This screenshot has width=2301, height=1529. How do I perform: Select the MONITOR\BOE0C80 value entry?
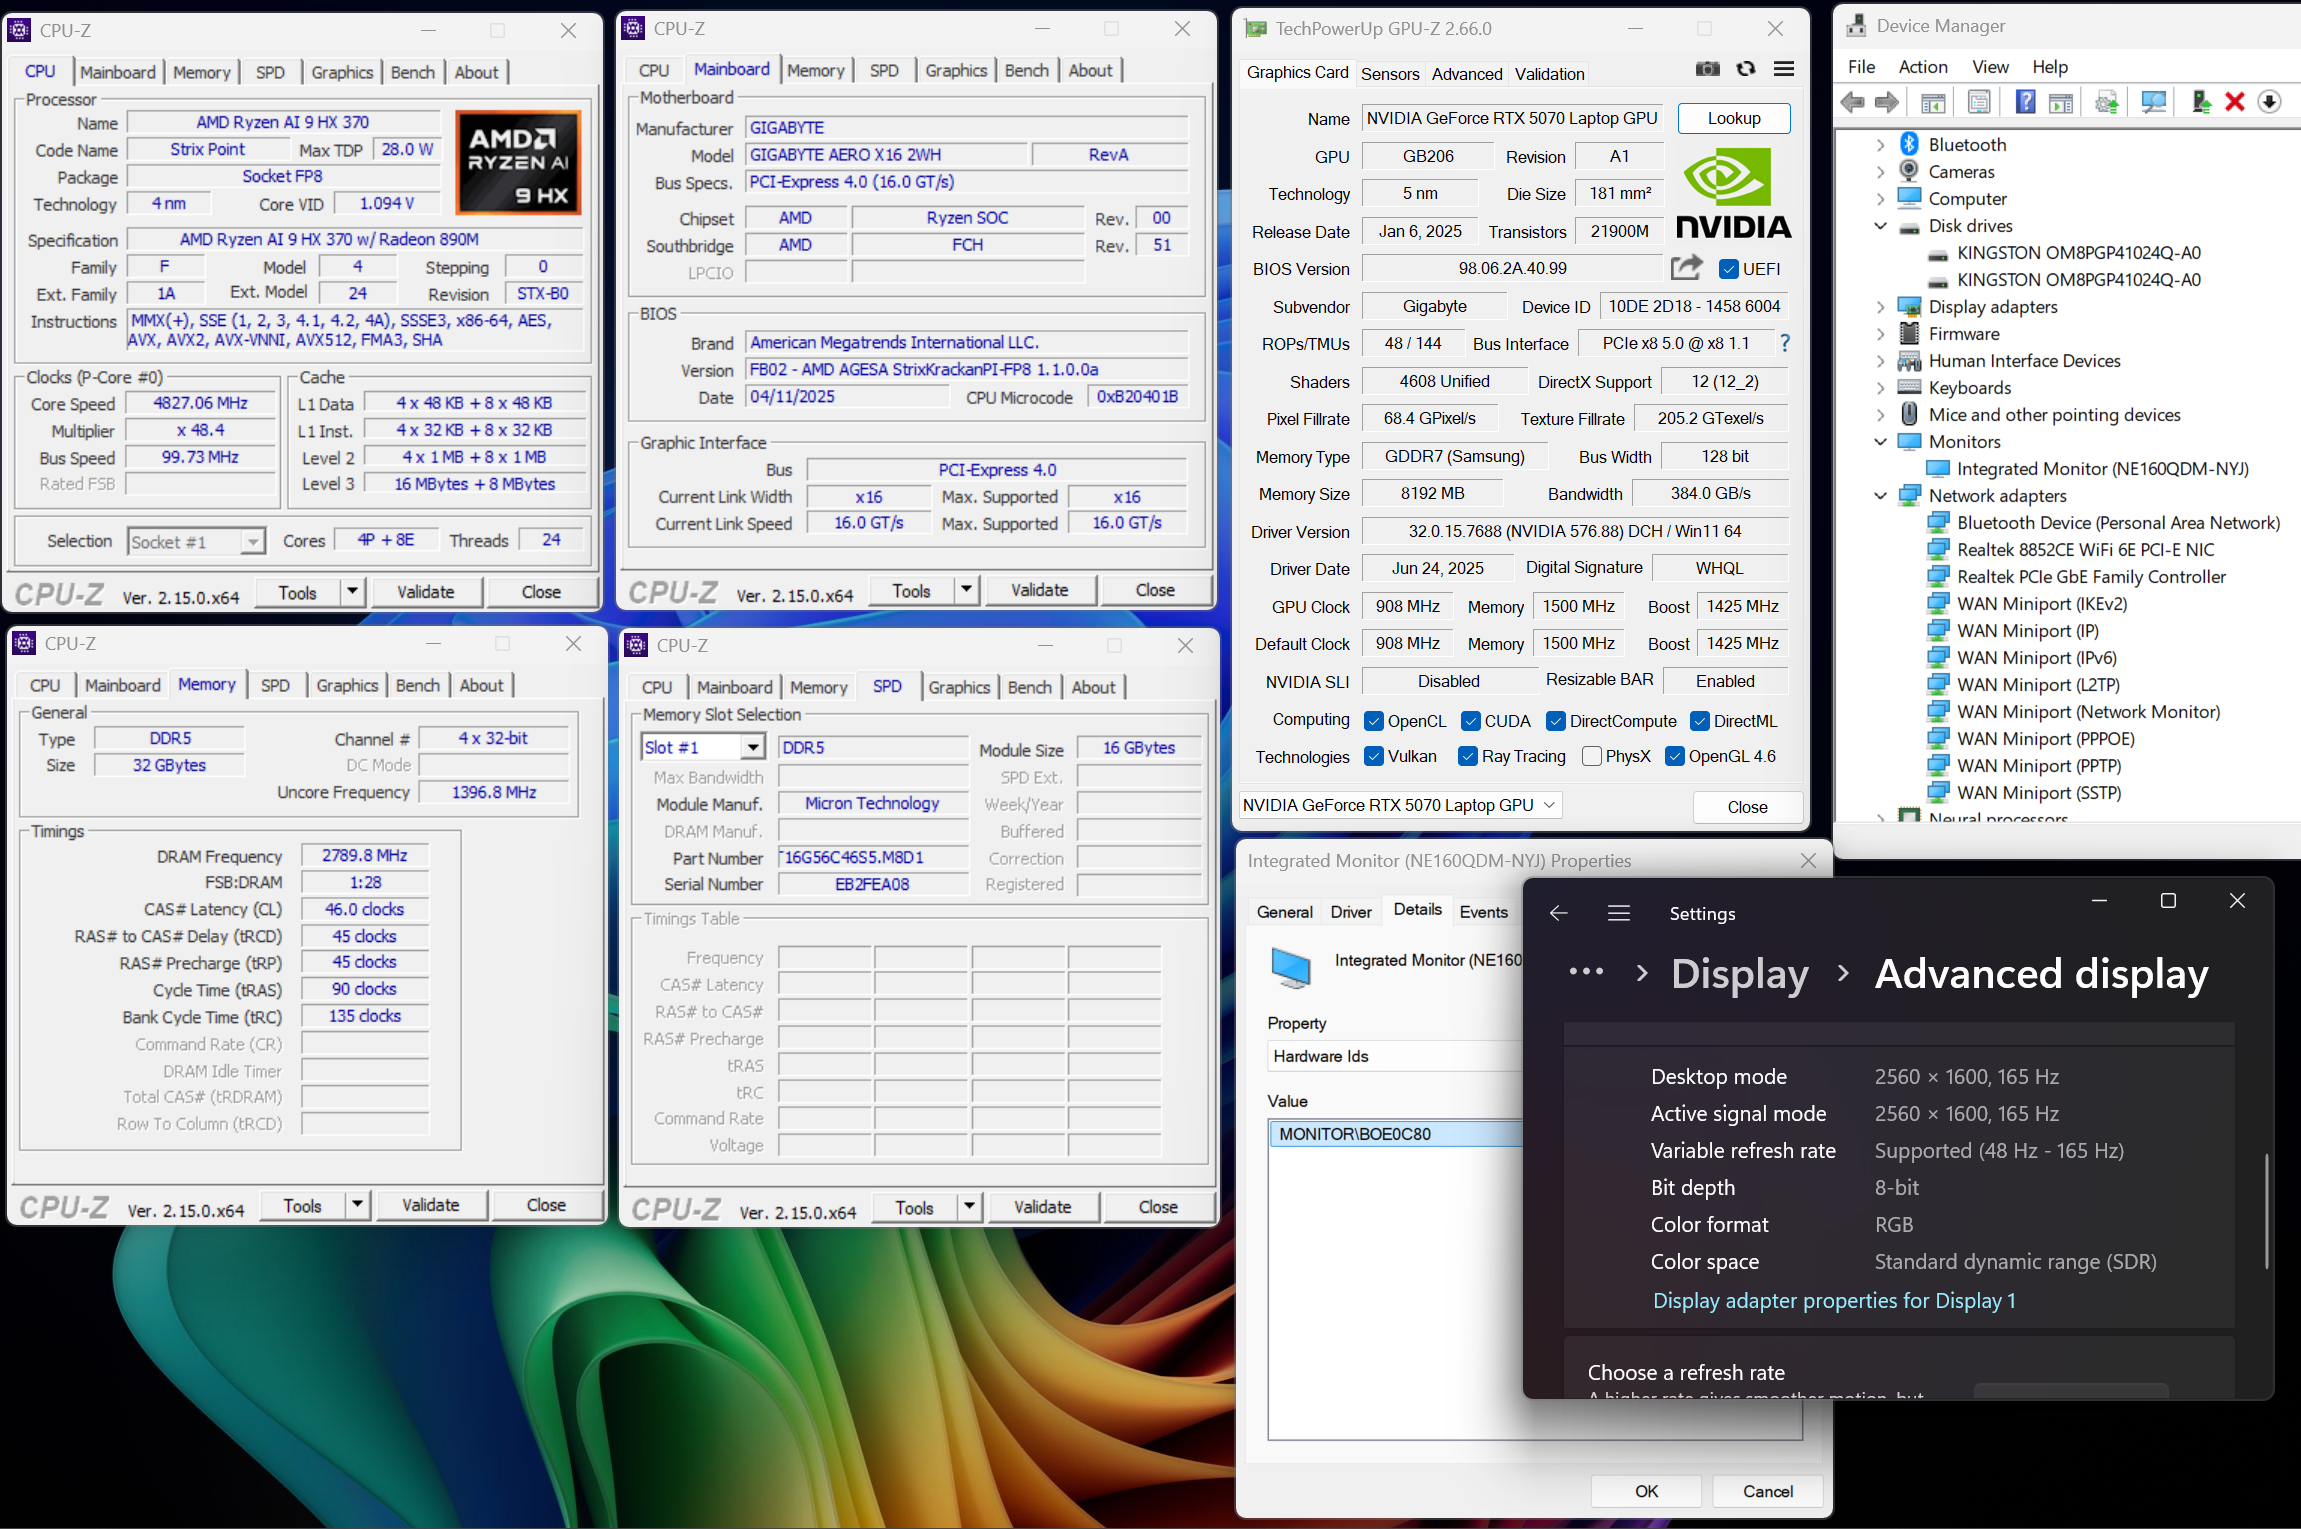pos(1396,1134)
